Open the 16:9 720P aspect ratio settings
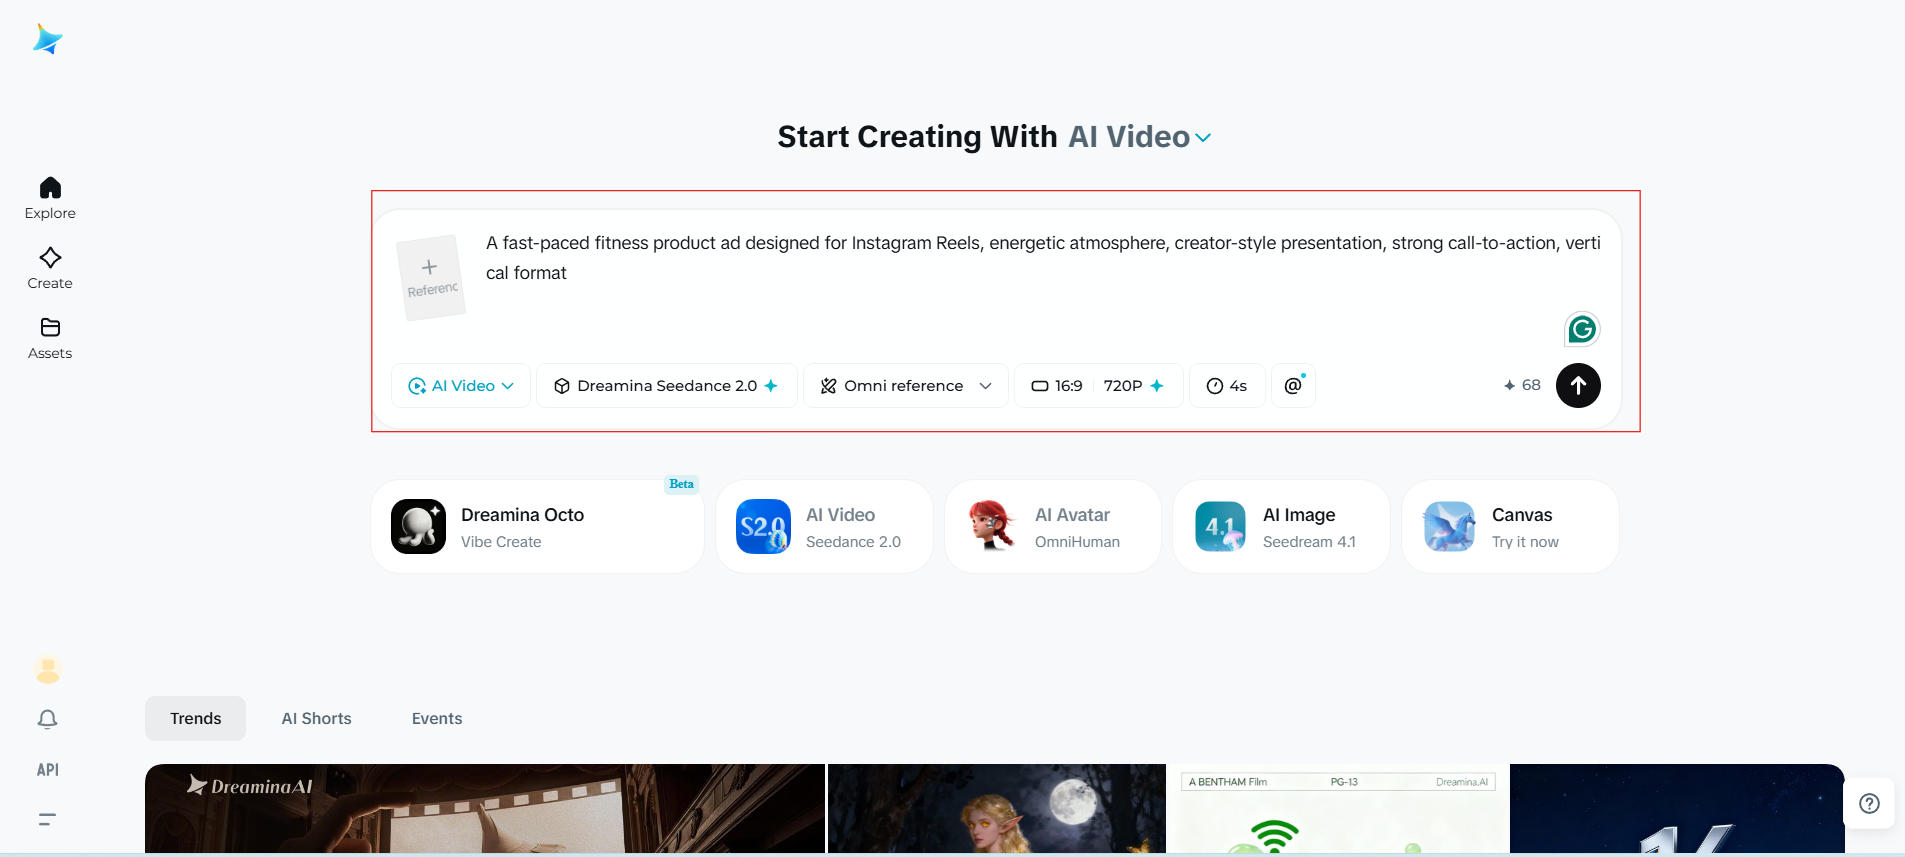The width and height of the screenshot is (1905, 857). (x=1098, y=386)
